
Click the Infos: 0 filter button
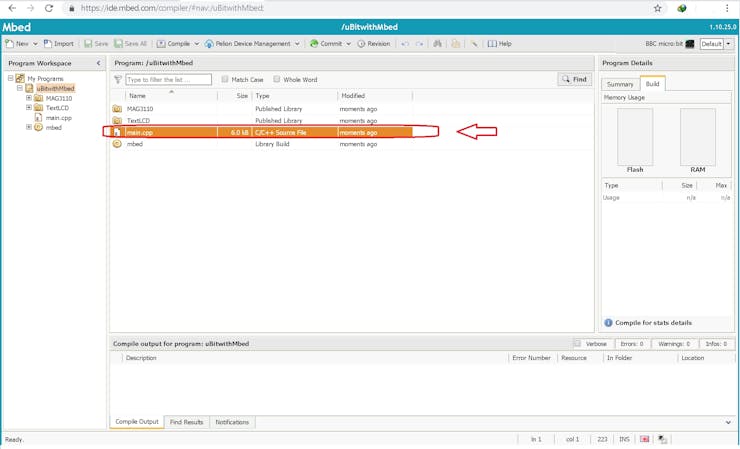point(716,344)
